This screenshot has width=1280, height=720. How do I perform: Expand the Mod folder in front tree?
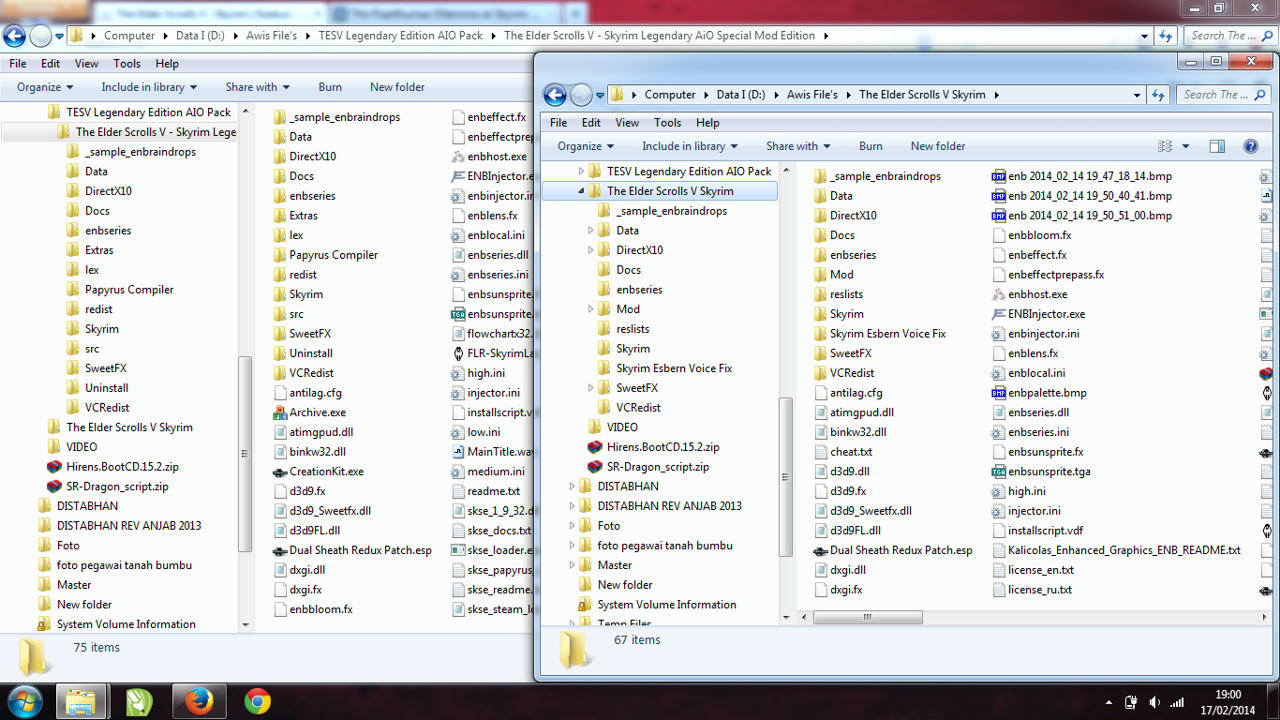[x=591, y=310]
